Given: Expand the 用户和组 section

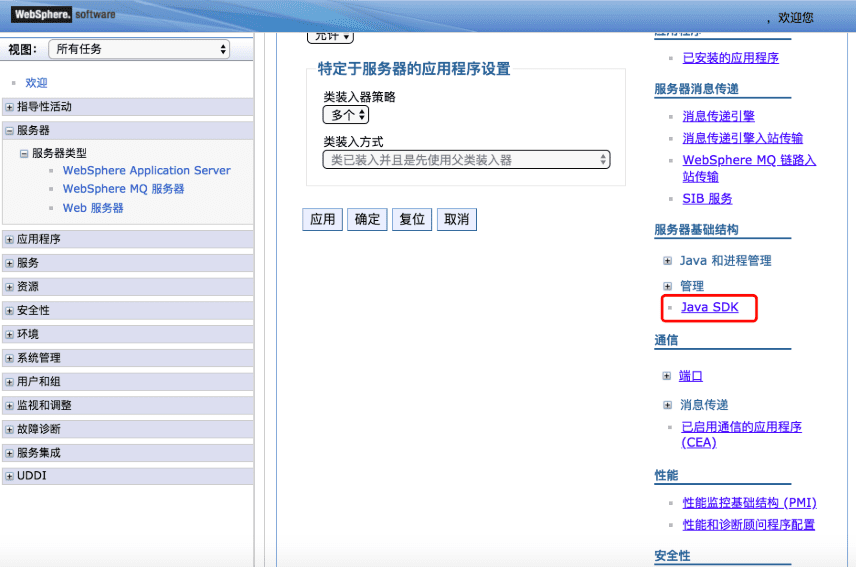Looking at the screenshot, I should pos(9,382).
